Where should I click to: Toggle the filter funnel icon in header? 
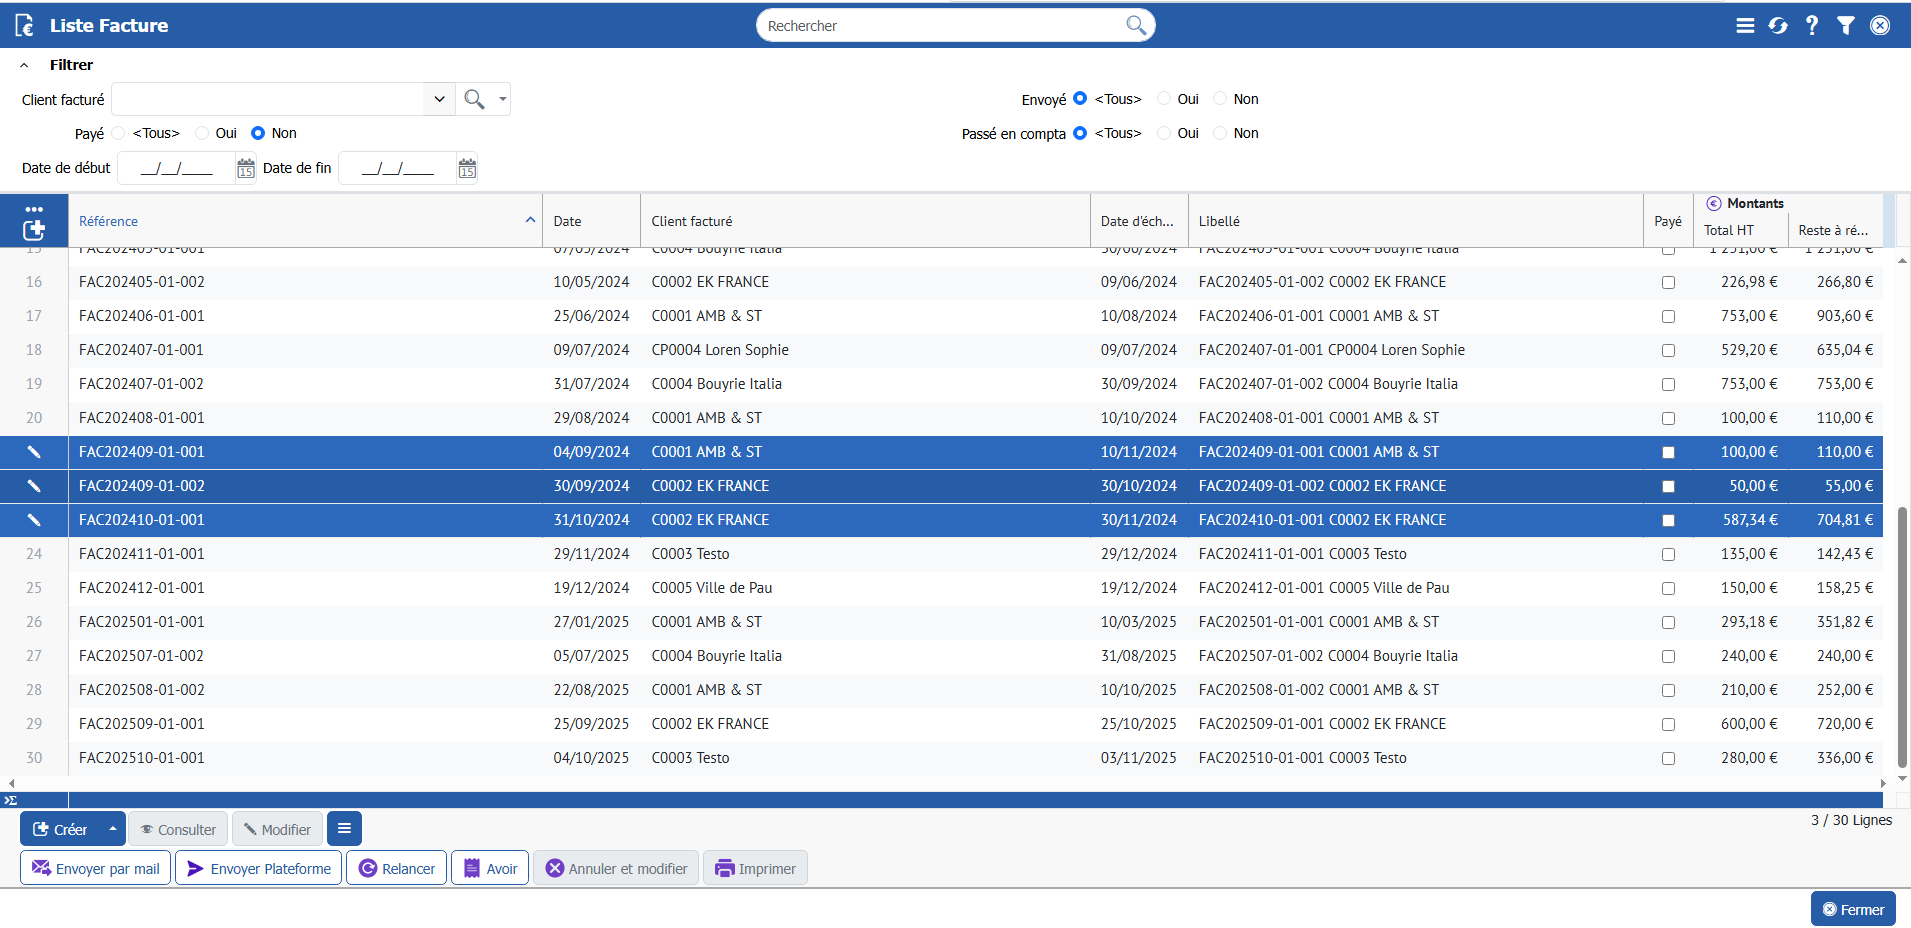1846,26
